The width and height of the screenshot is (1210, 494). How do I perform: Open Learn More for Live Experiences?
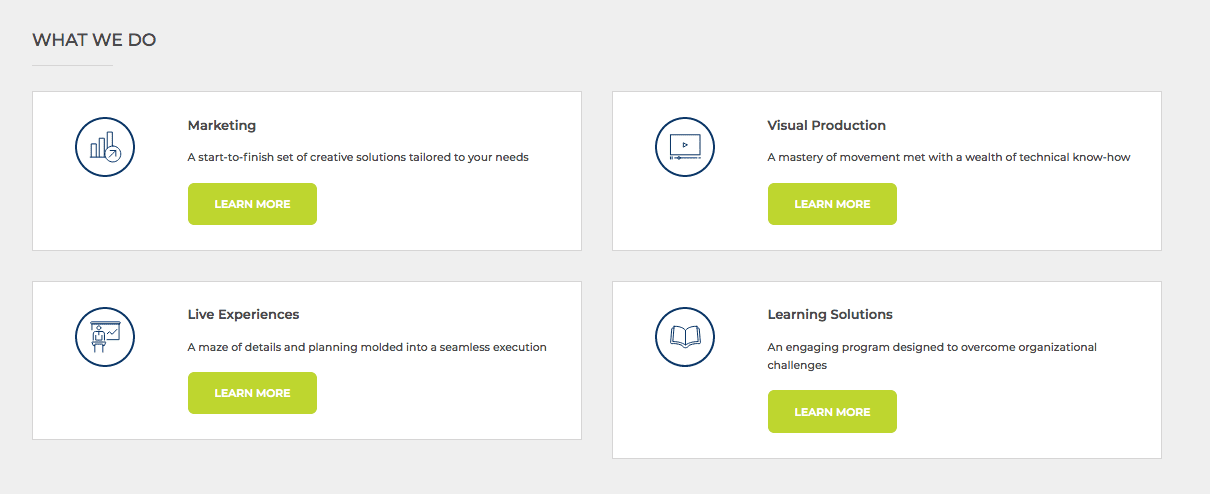[x=252, y=393]
